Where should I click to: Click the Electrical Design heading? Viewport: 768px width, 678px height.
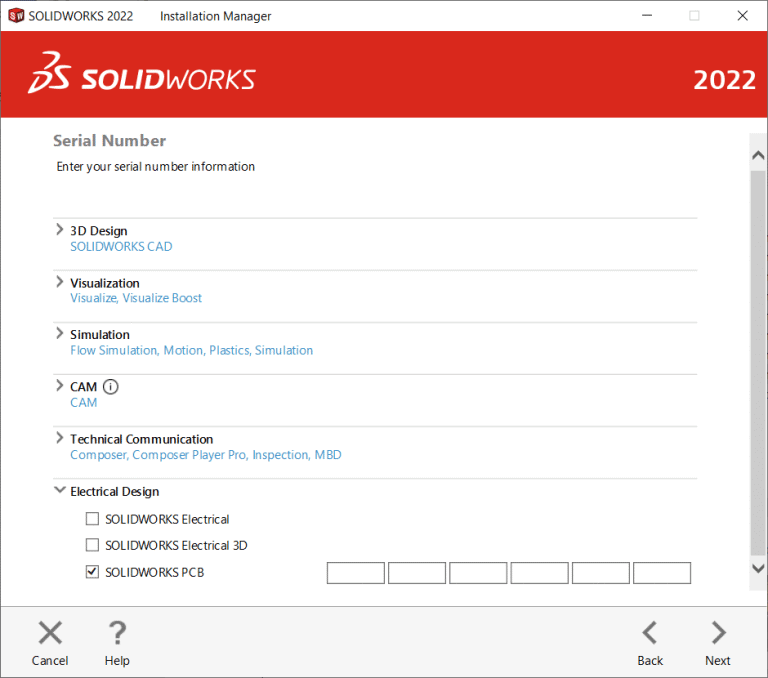point(115,491)
